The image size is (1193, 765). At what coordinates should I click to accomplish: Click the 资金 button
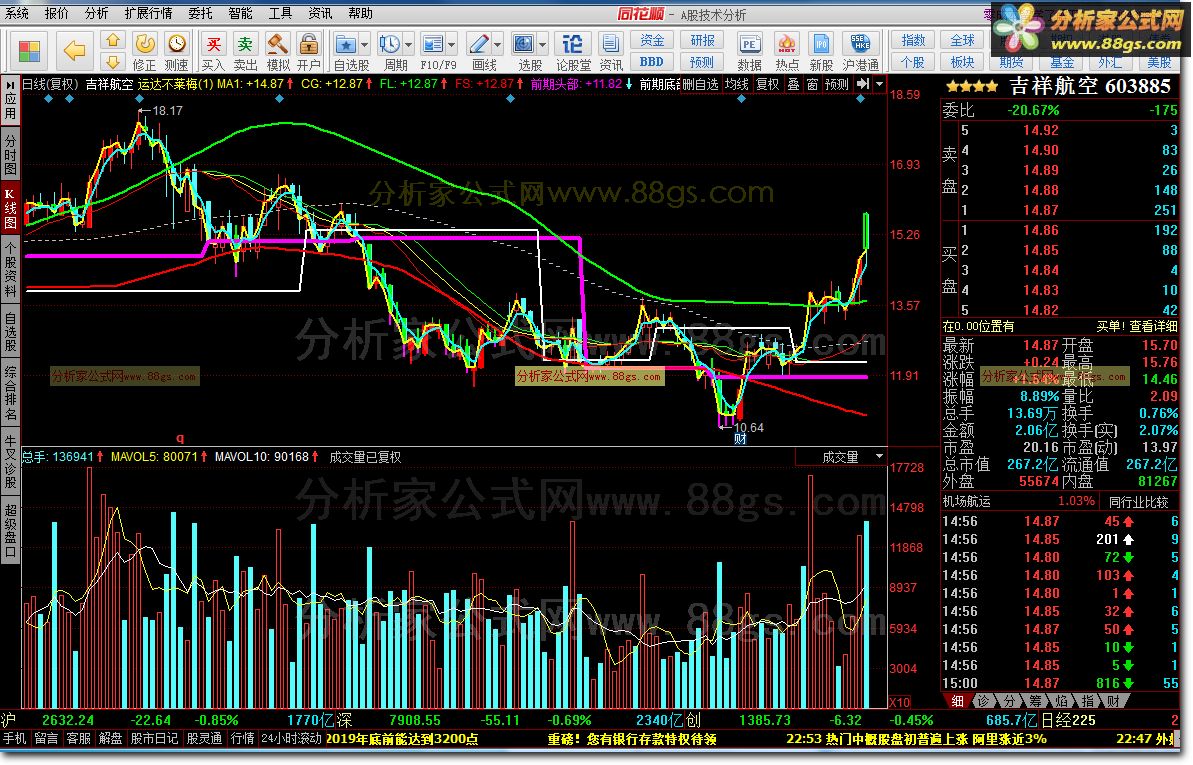pyautogui.click(x=652, y=40)
